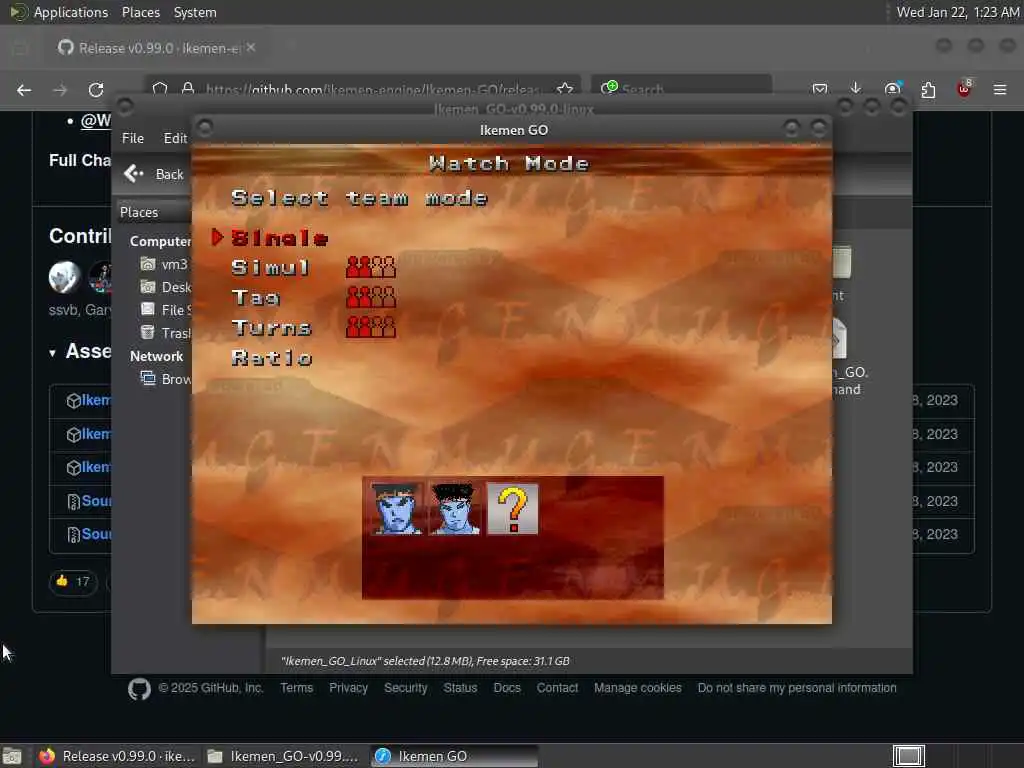Open GitHub Contact link

tap(557, 688)
